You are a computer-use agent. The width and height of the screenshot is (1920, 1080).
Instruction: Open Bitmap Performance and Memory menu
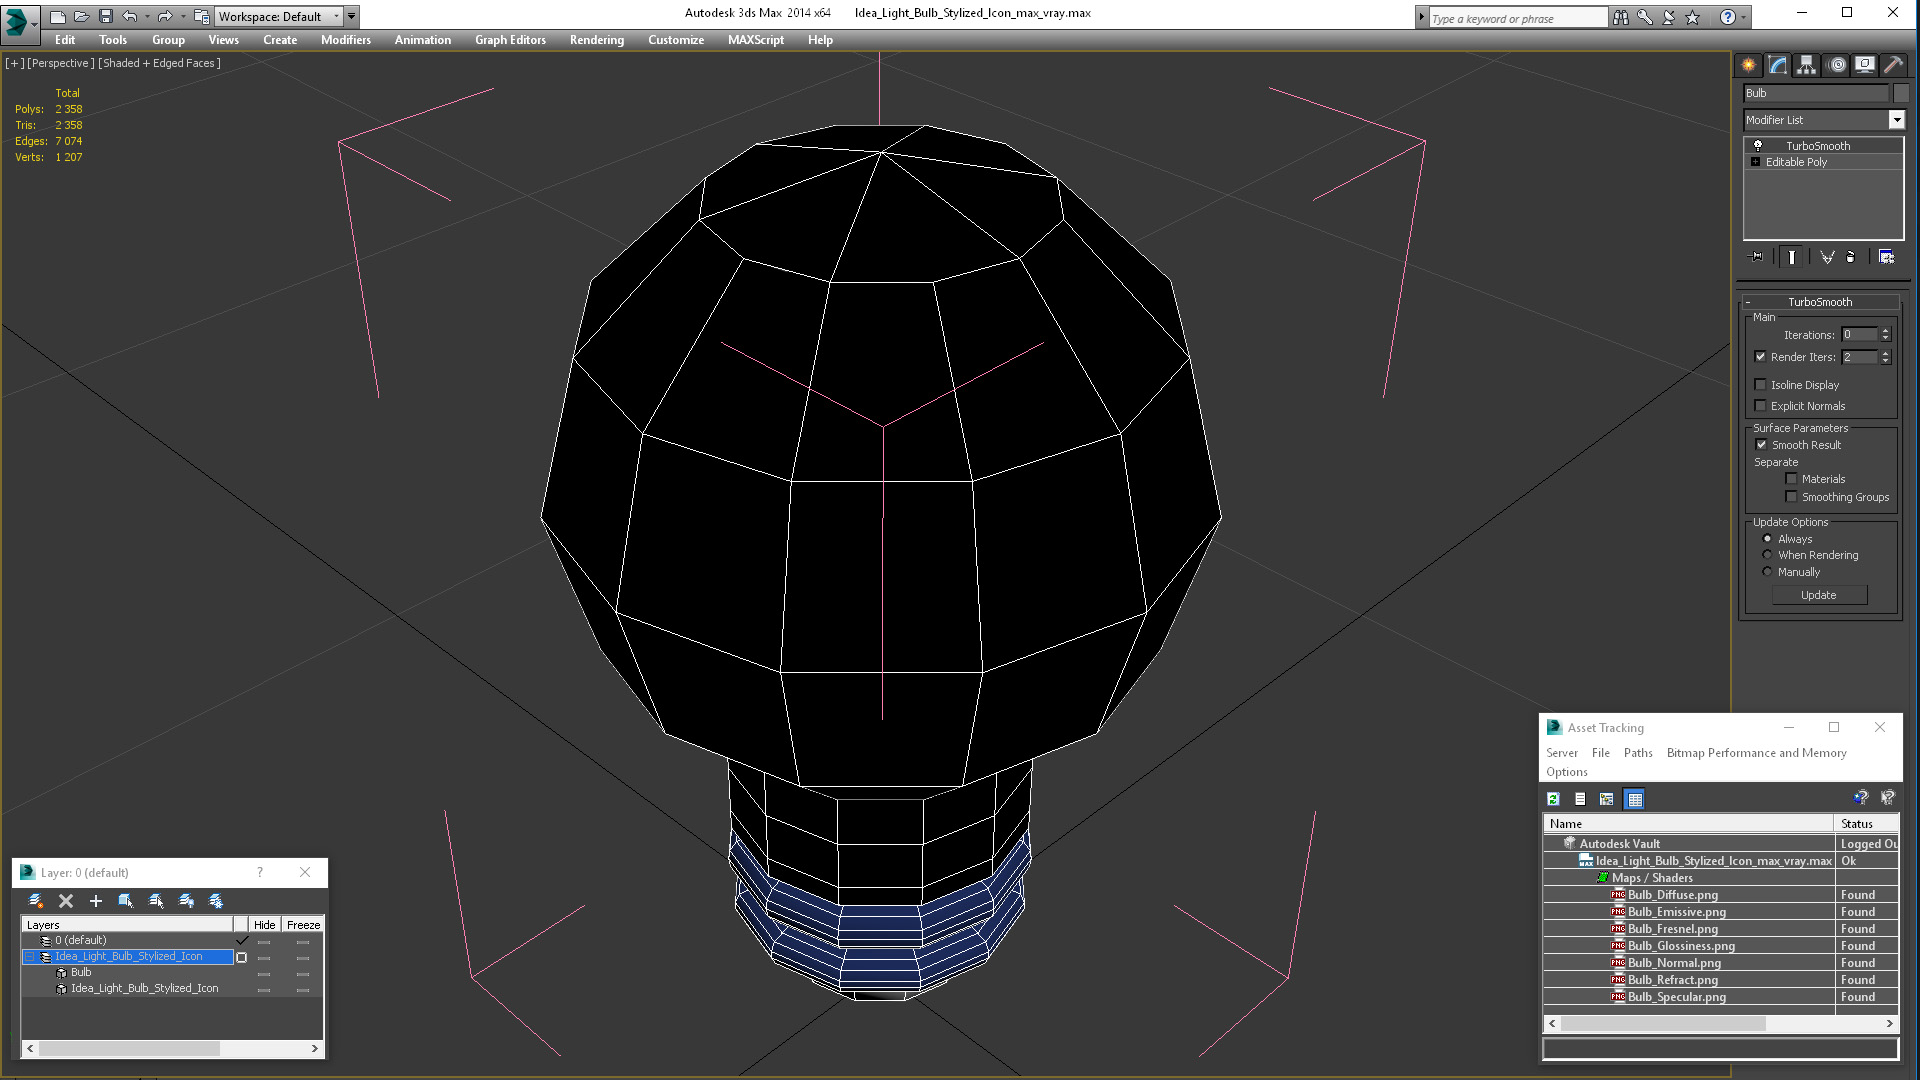[x=1756, y=753]
